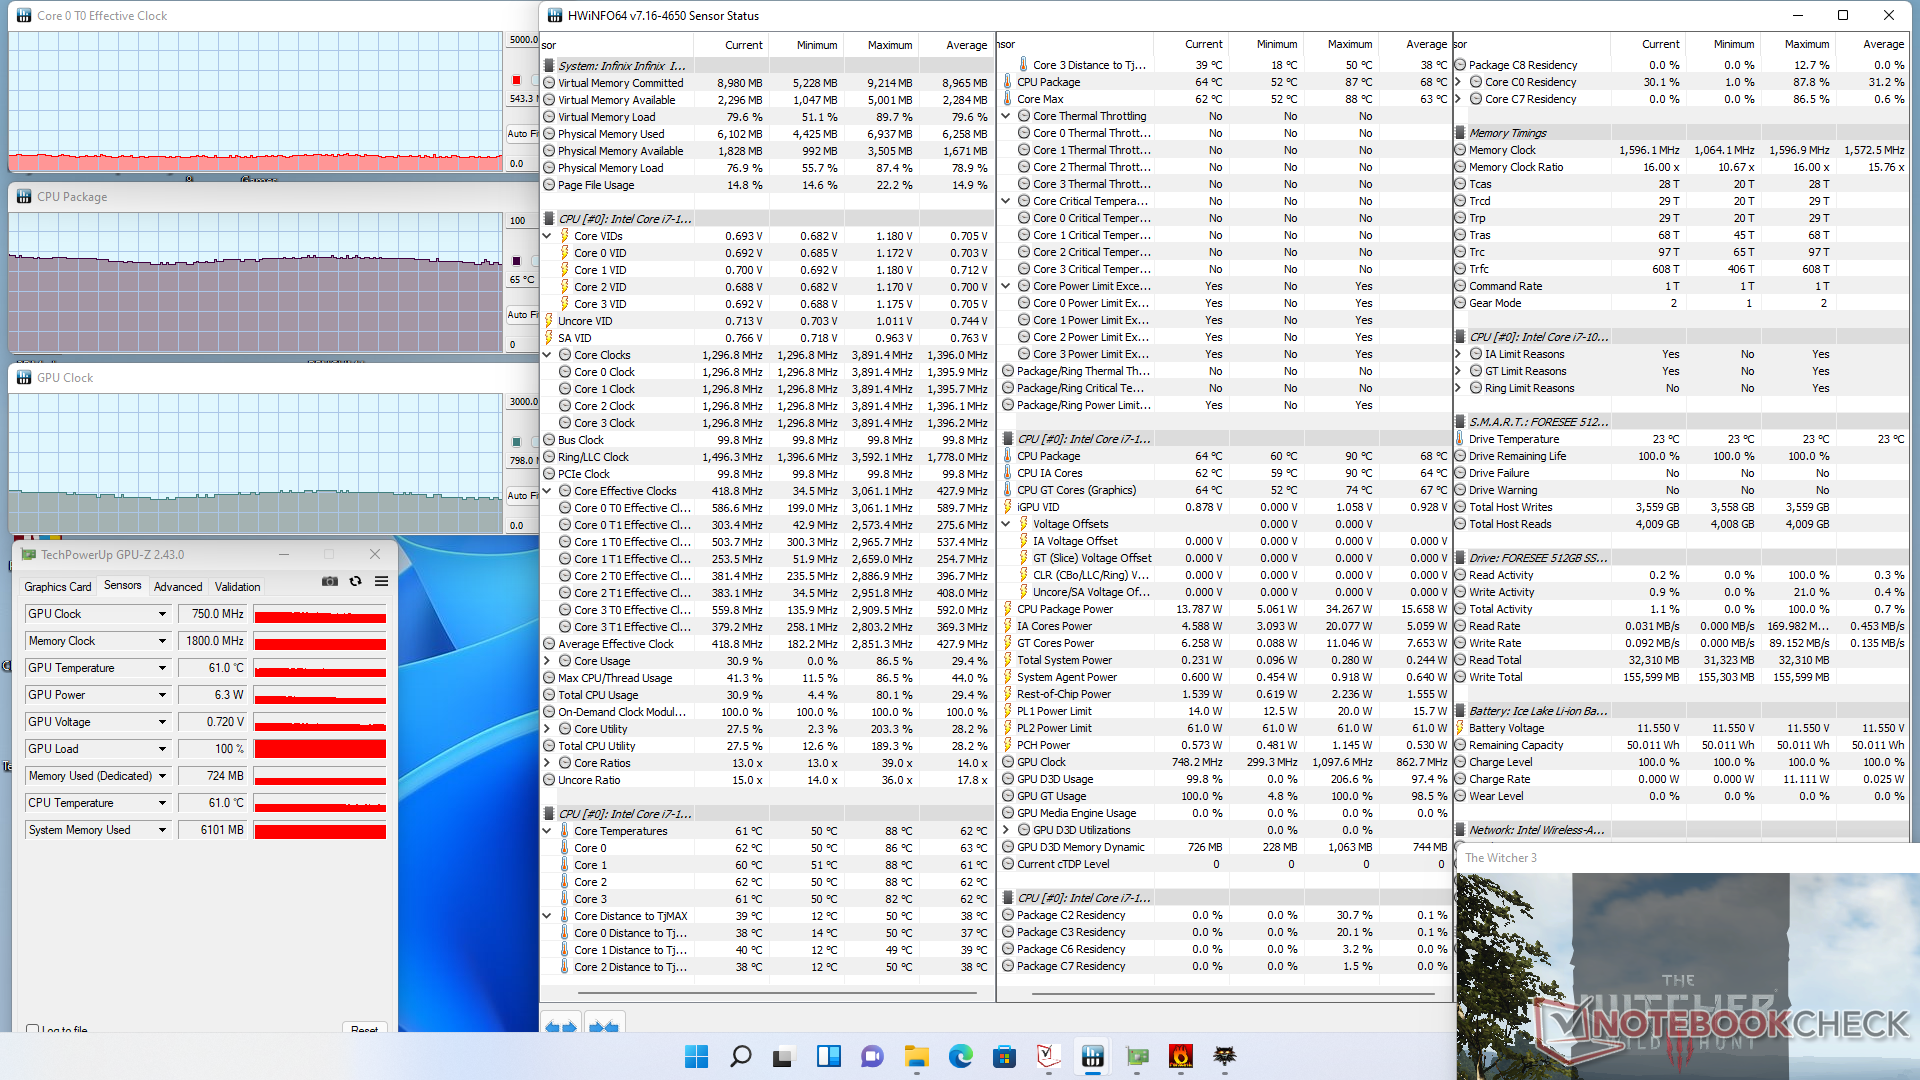Open Task View from taskbar

[x=785, y=1056]
